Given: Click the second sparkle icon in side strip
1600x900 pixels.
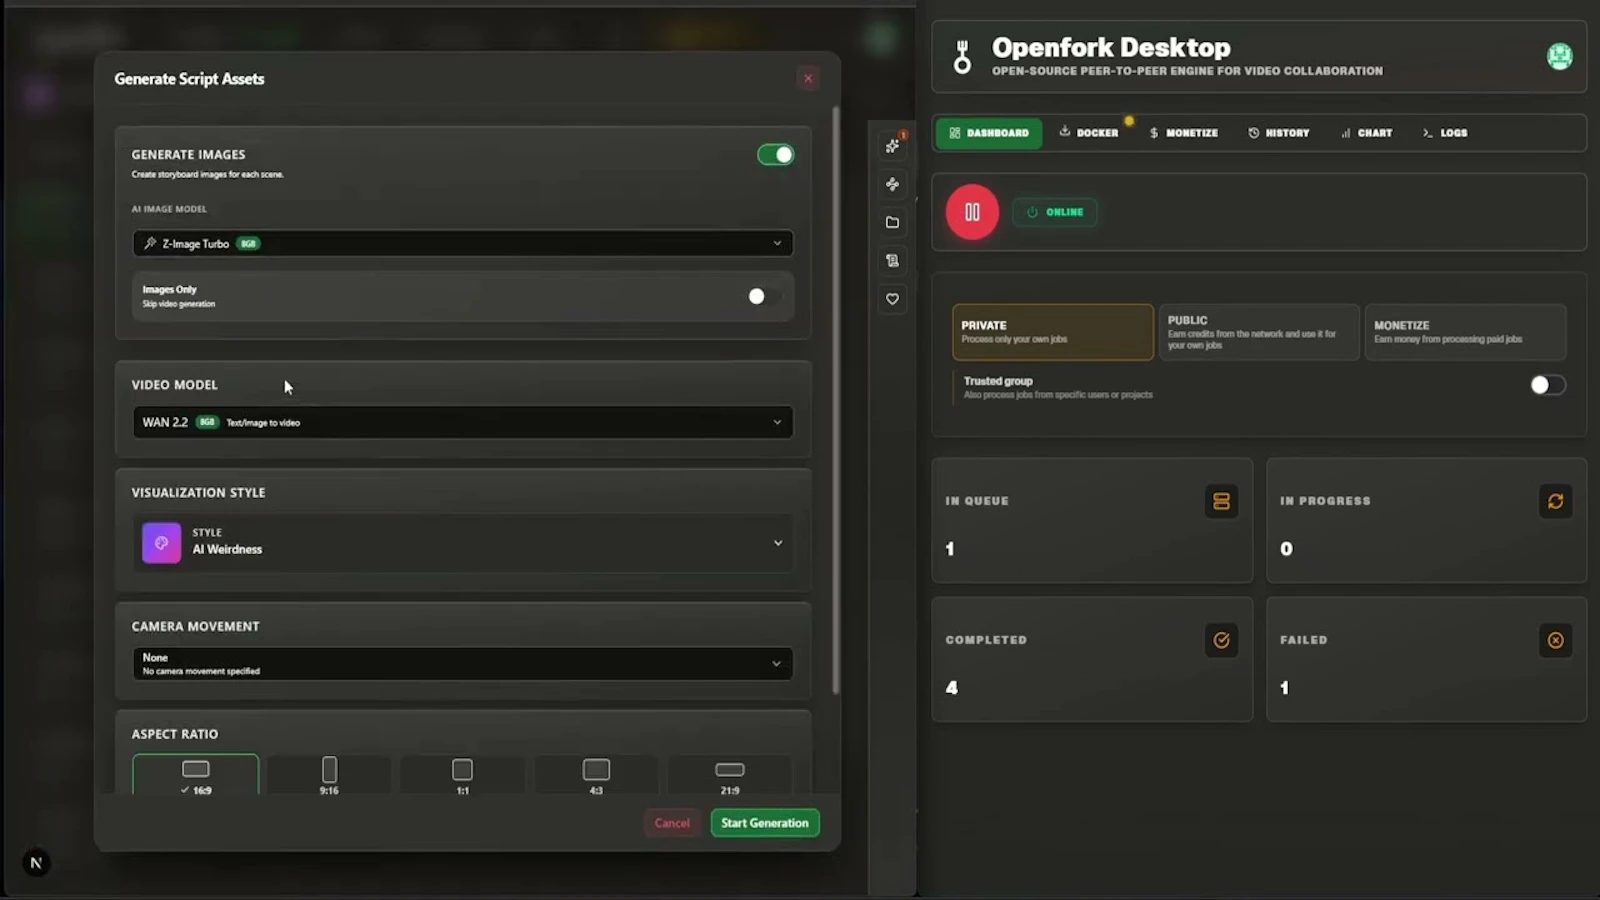Looking at the screenshot, I should (x=892, y=184).
